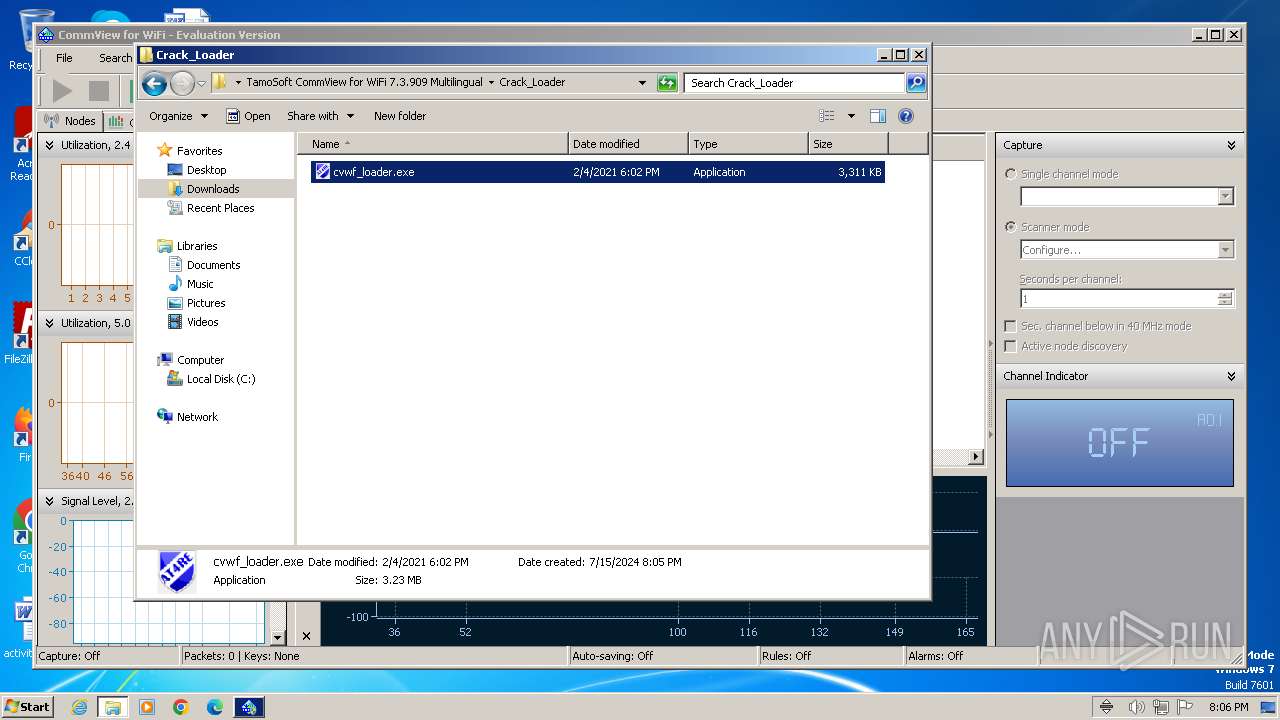
Task: Click Crack_Loader breadcrumb segment
Action: (532, 83)
